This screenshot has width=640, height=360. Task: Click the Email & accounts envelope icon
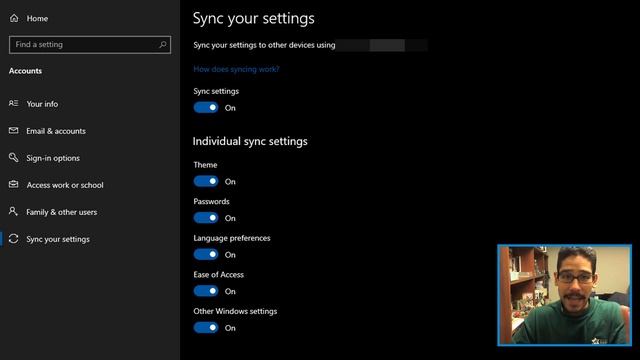coord(13,131)
